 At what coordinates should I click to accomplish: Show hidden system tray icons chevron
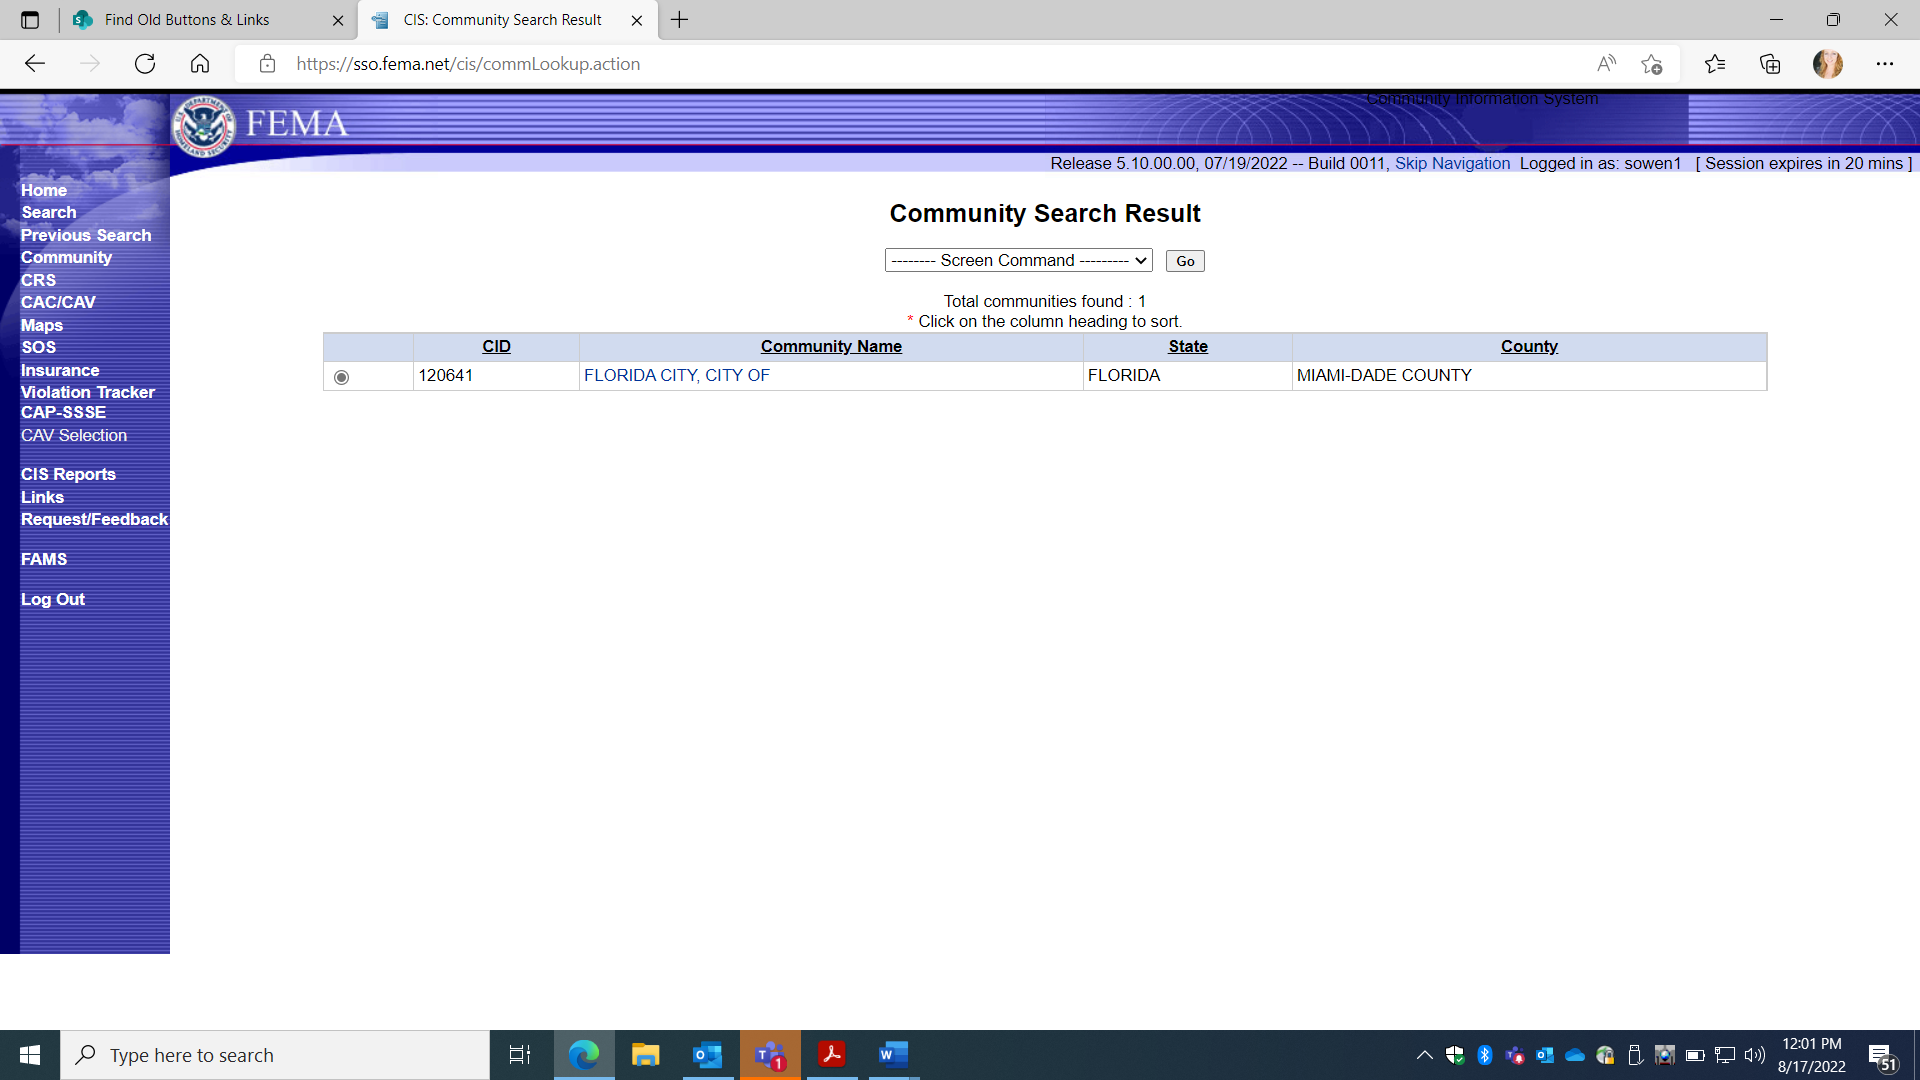(1424, 1055)
